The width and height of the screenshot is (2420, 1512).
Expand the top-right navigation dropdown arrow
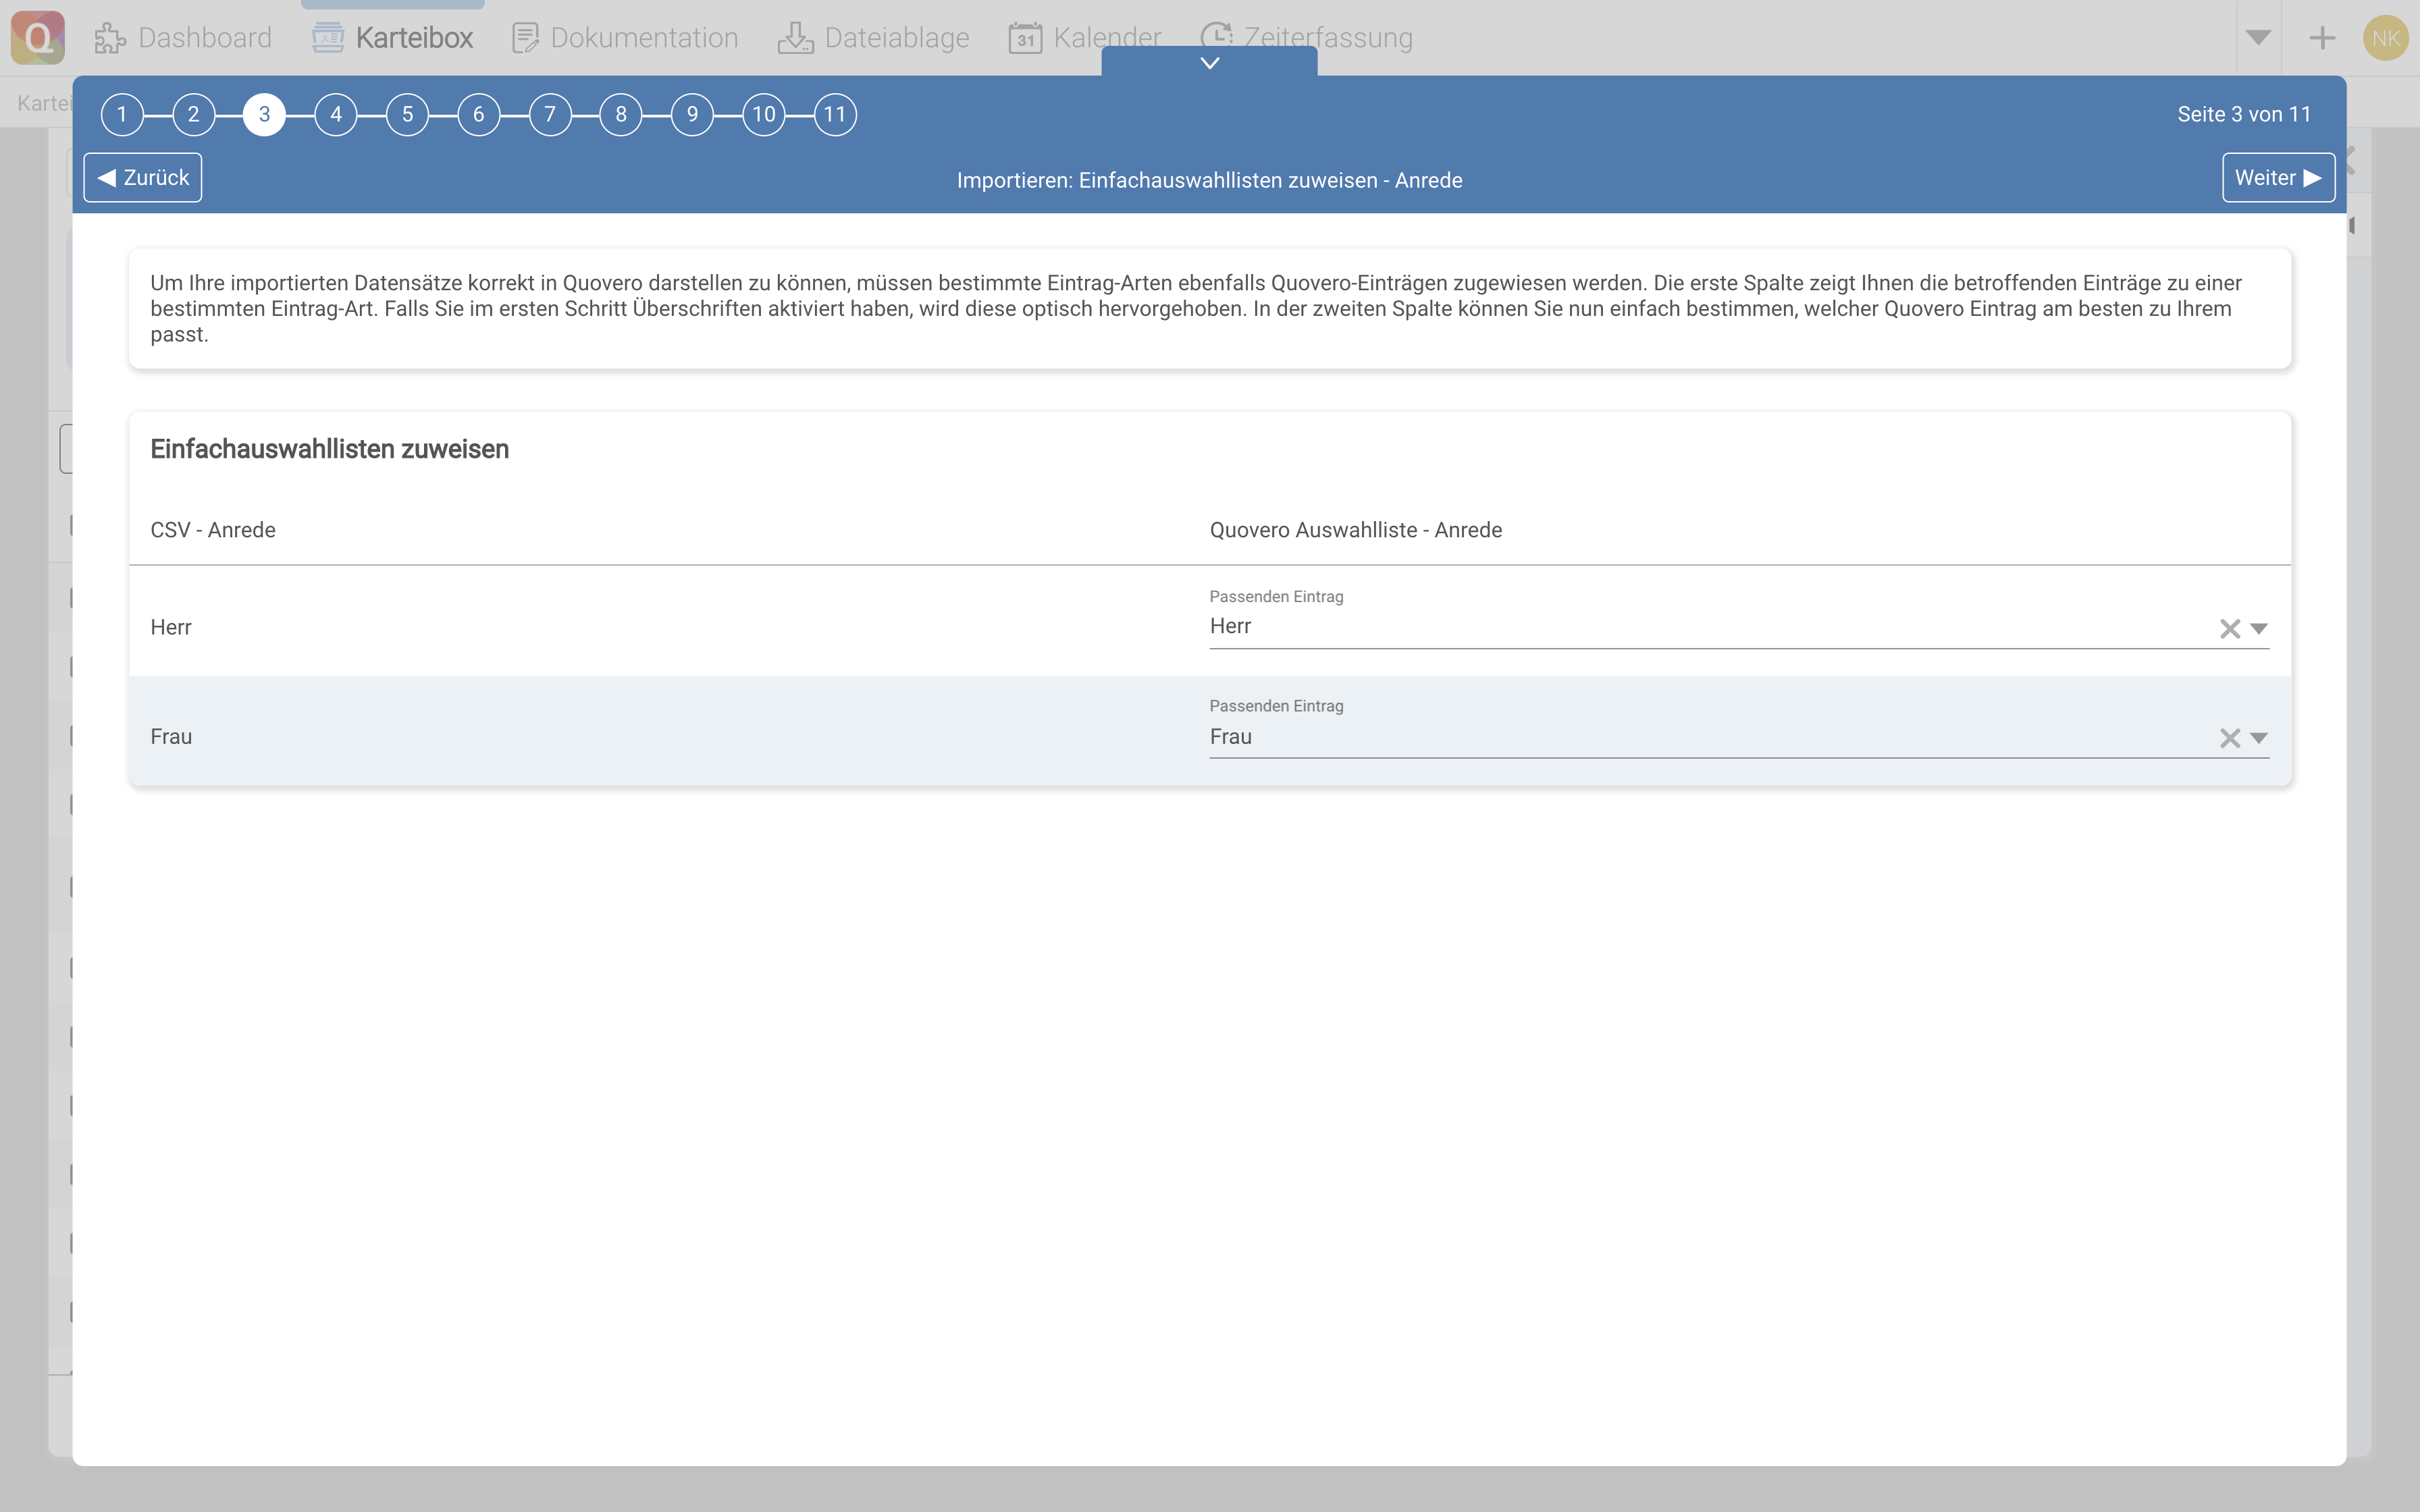tap(2257, 38)
